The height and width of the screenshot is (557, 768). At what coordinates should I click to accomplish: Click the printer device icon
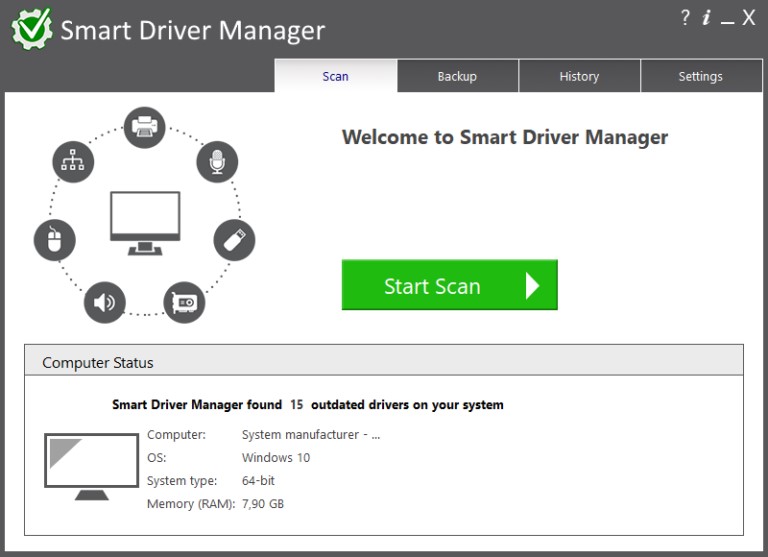[x=144, y=127]
